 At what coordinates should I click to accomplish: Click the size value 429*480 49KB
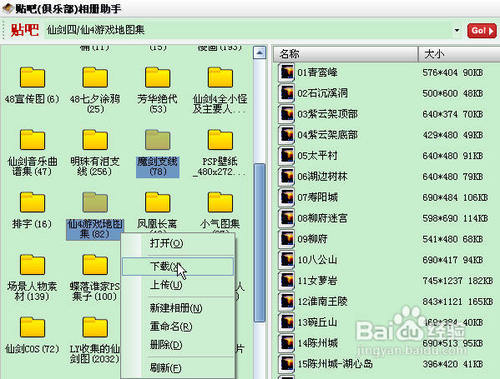453,135
